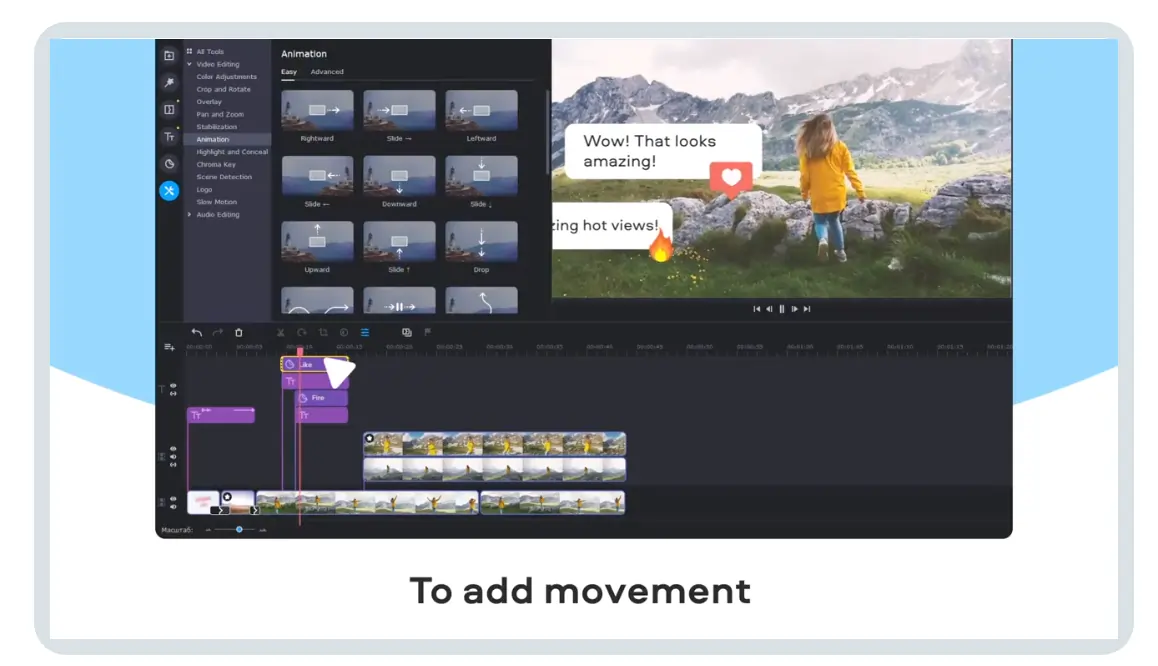Choose the Slide ↓ animation preset

482,176
